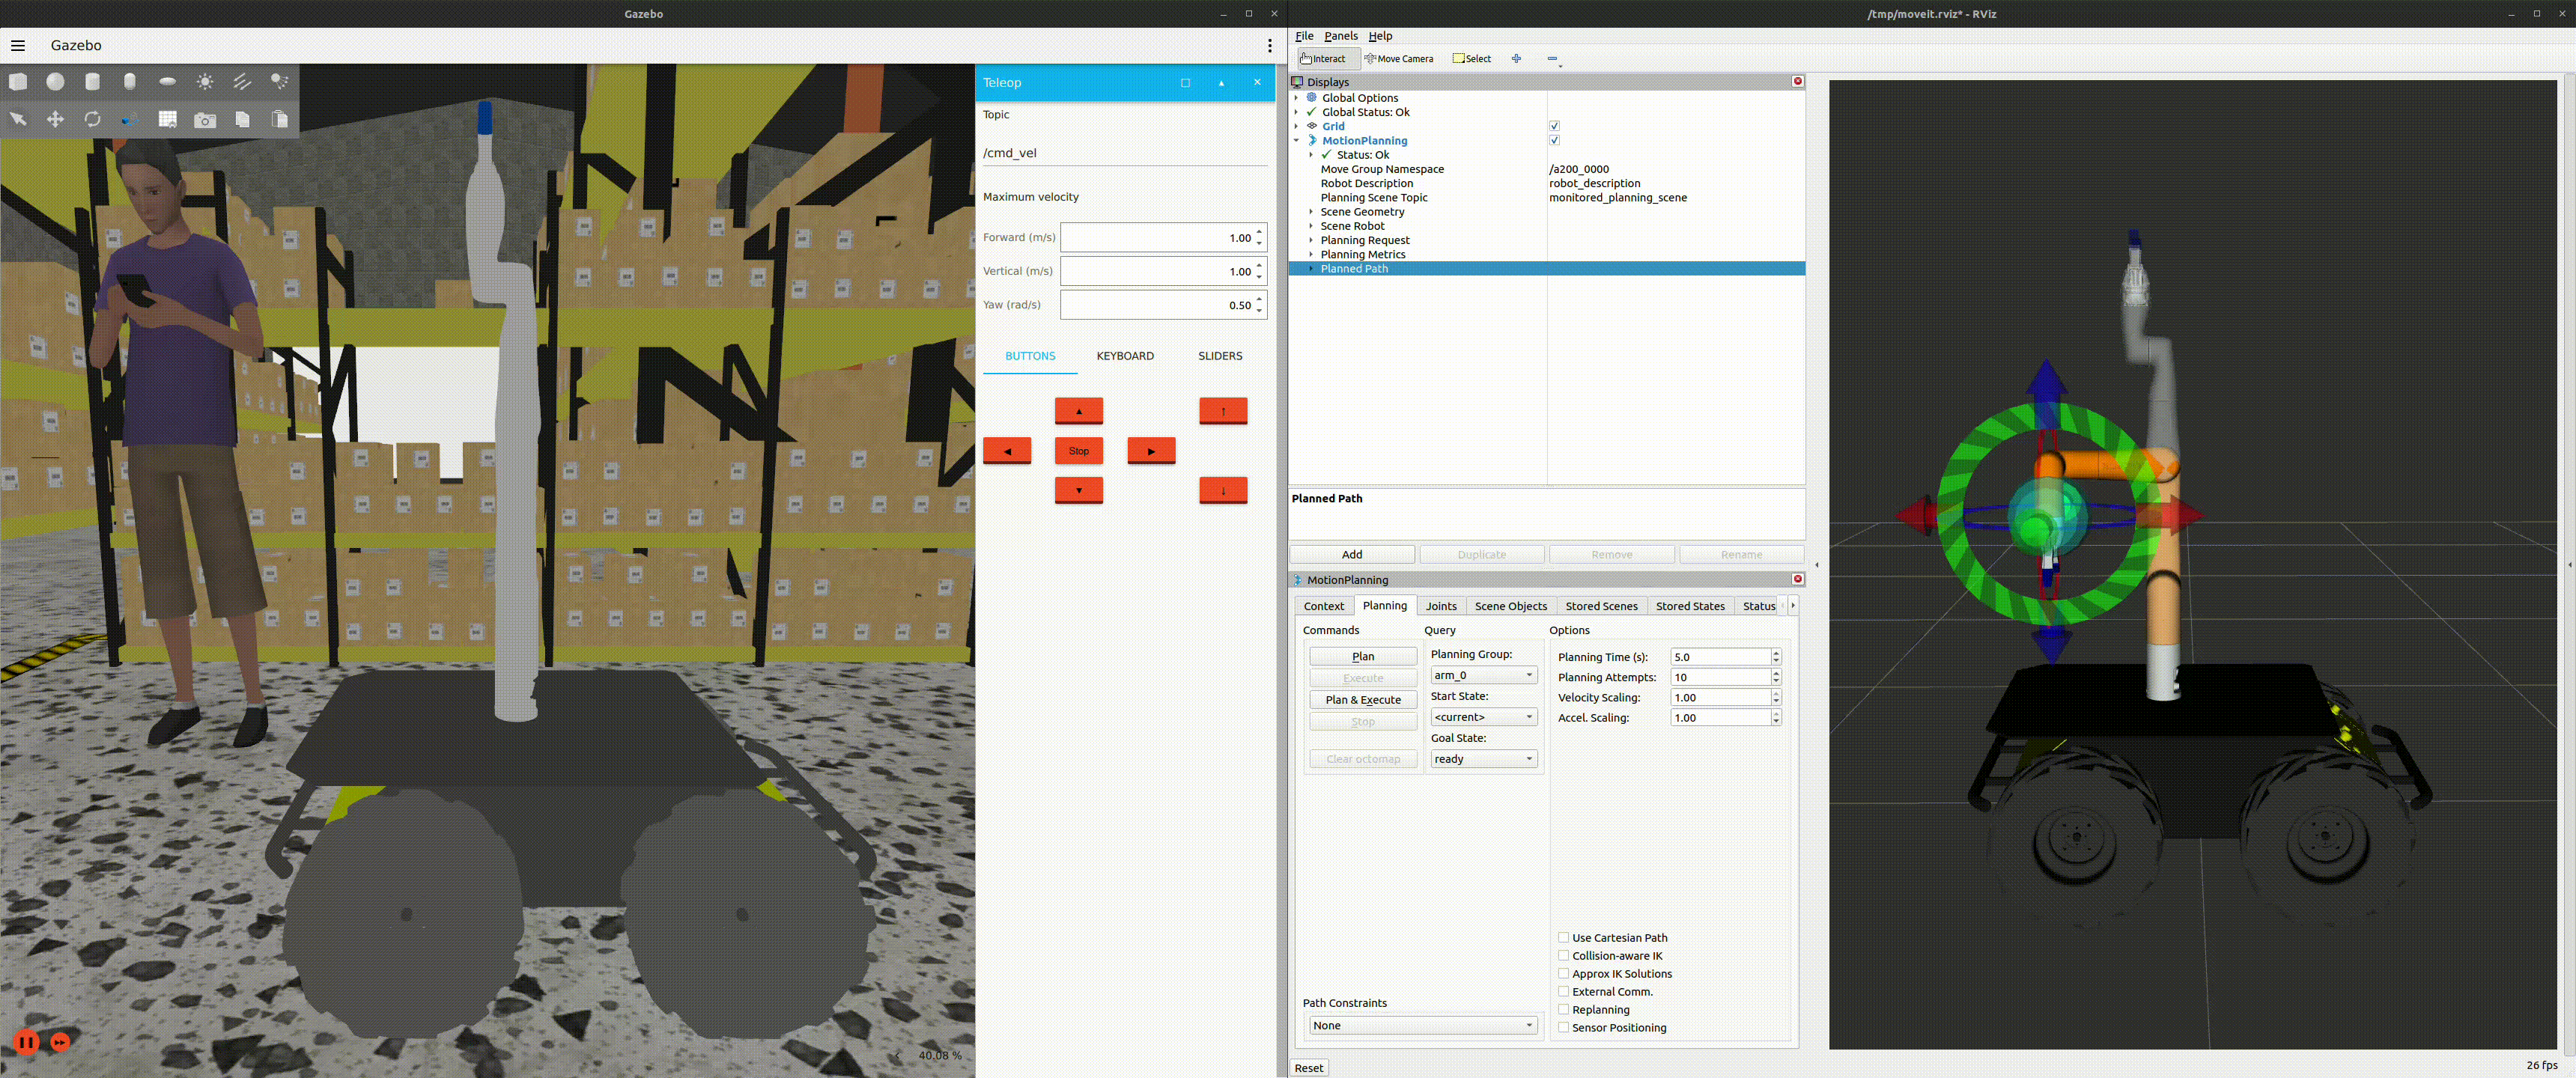
Task: Expand the Scene Robot tree item
Action: [1311, 226]
